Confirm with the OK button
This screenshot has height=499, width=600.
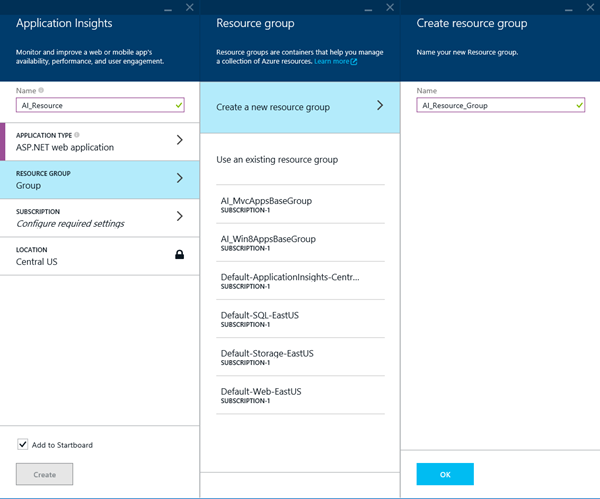tap(445, 474)
